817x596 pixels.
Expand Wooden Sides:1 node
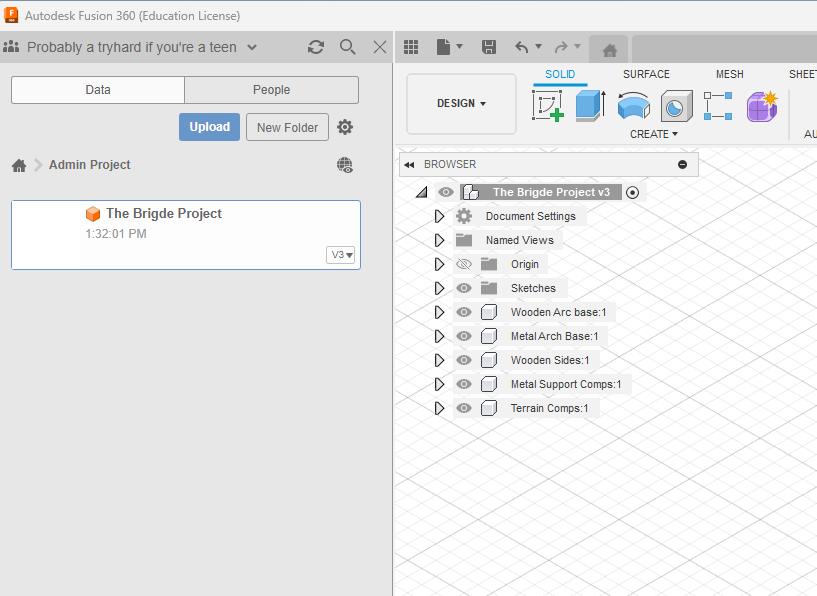tap(439, 360)
